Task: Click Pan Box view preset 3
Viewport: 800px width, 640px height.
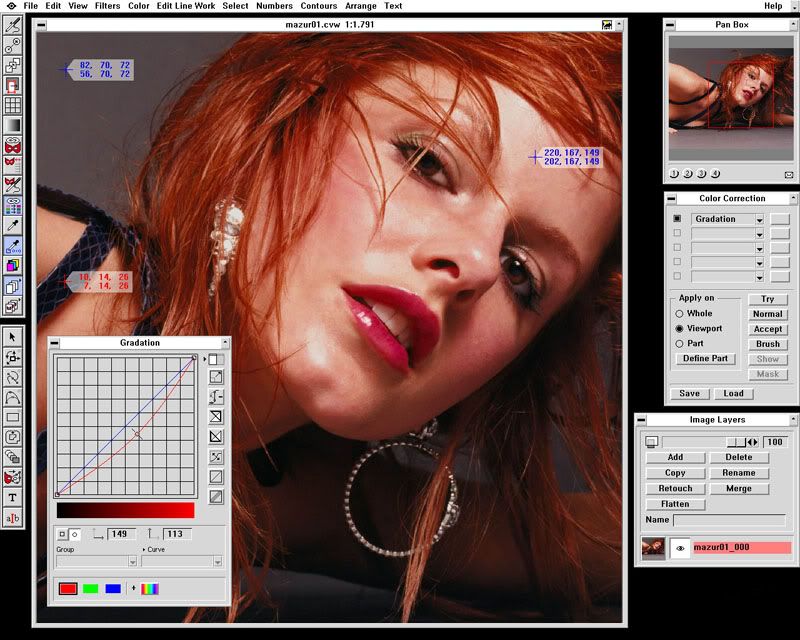Action: (702, 174)
